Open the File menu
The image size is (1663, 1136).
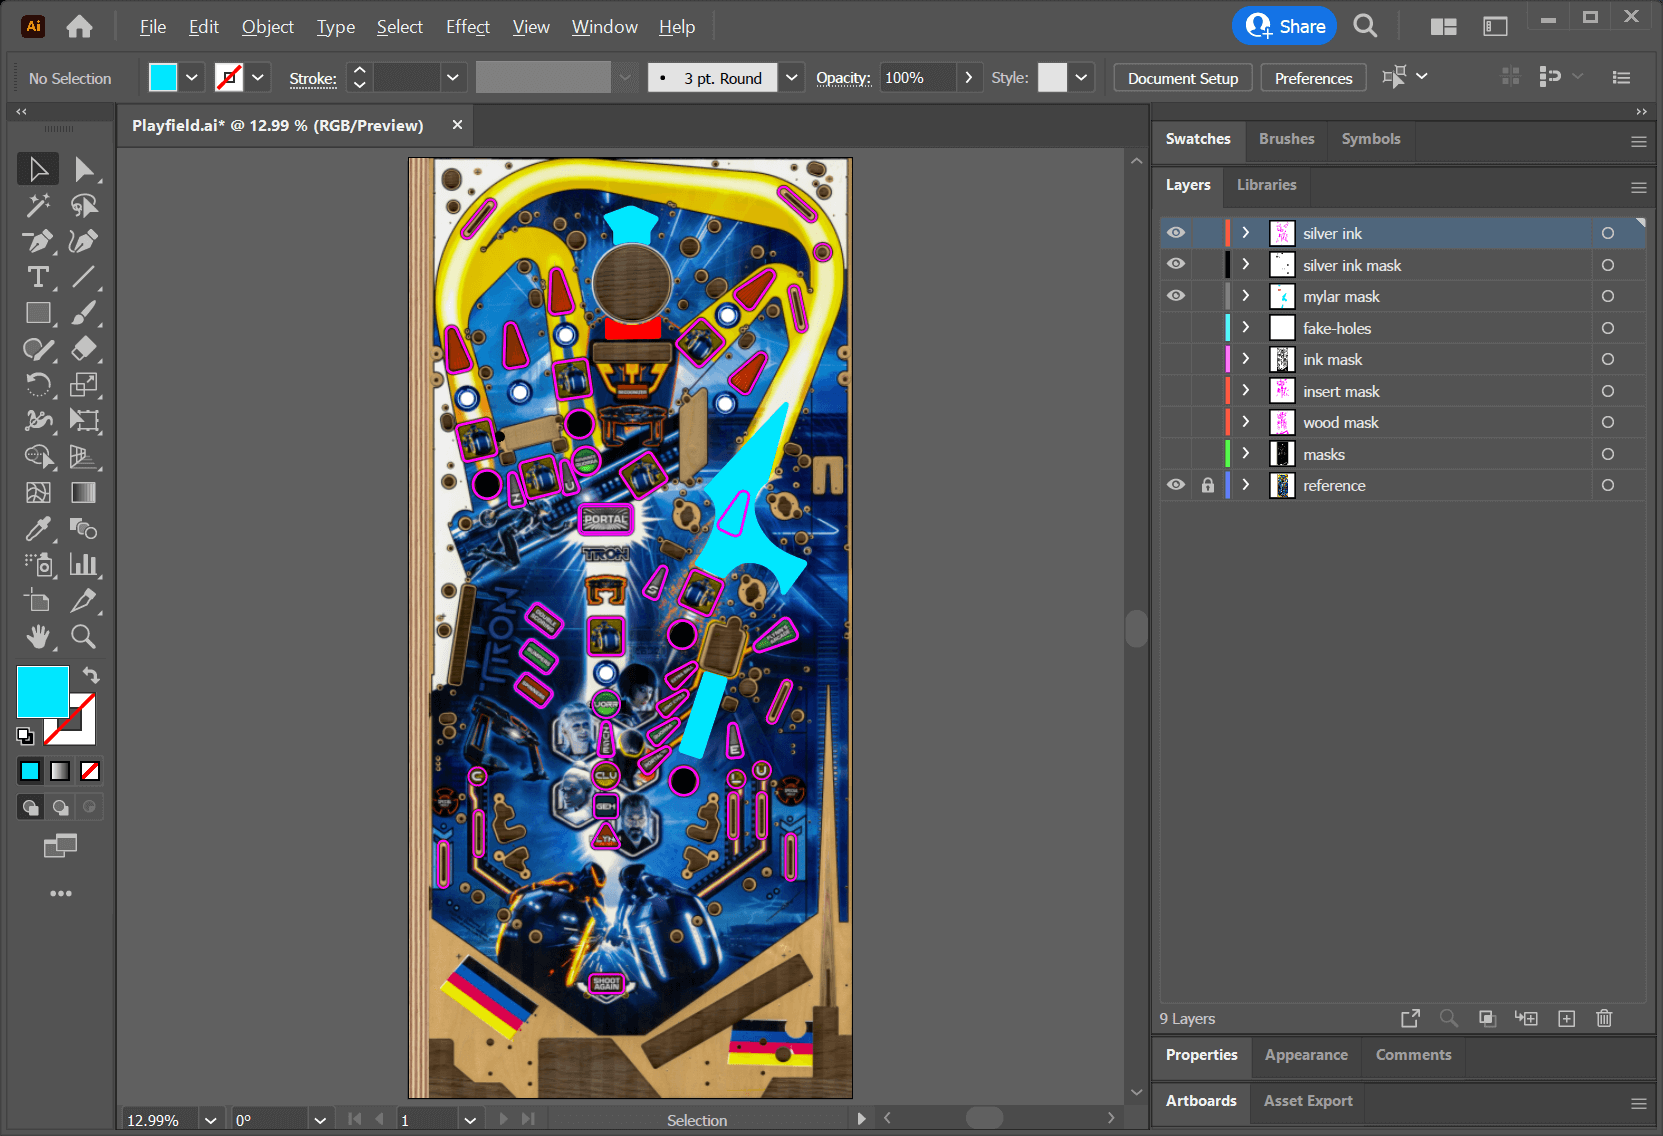(153, 27)
